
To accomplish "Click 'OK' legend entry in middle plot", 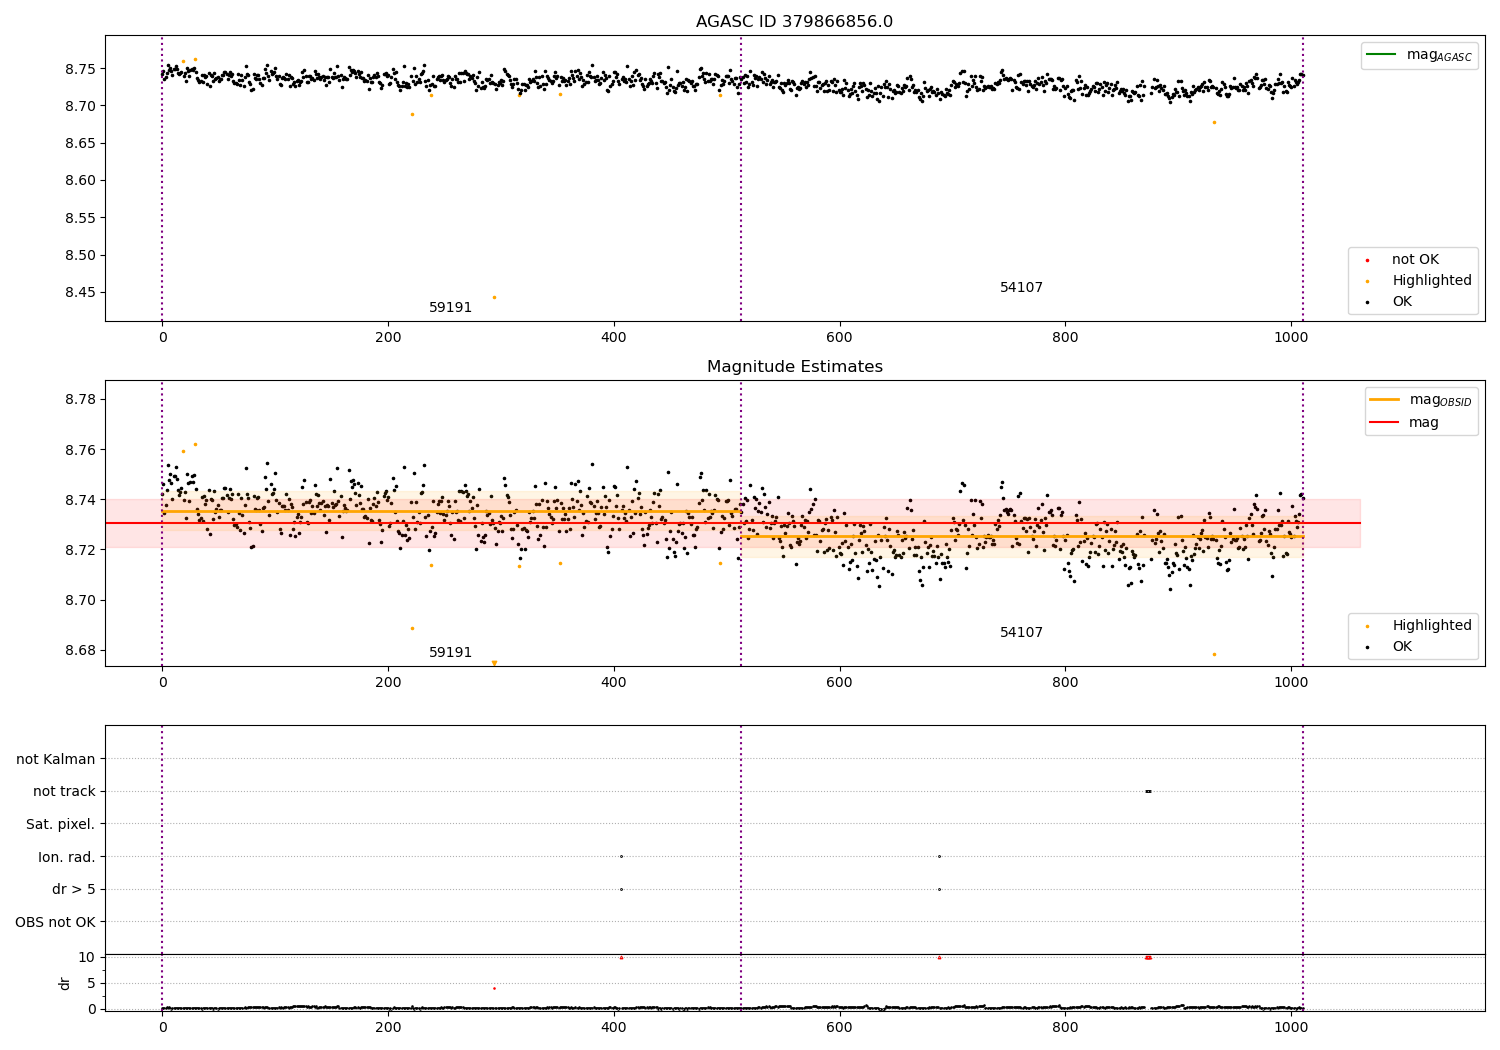I will pos(1402,647).
